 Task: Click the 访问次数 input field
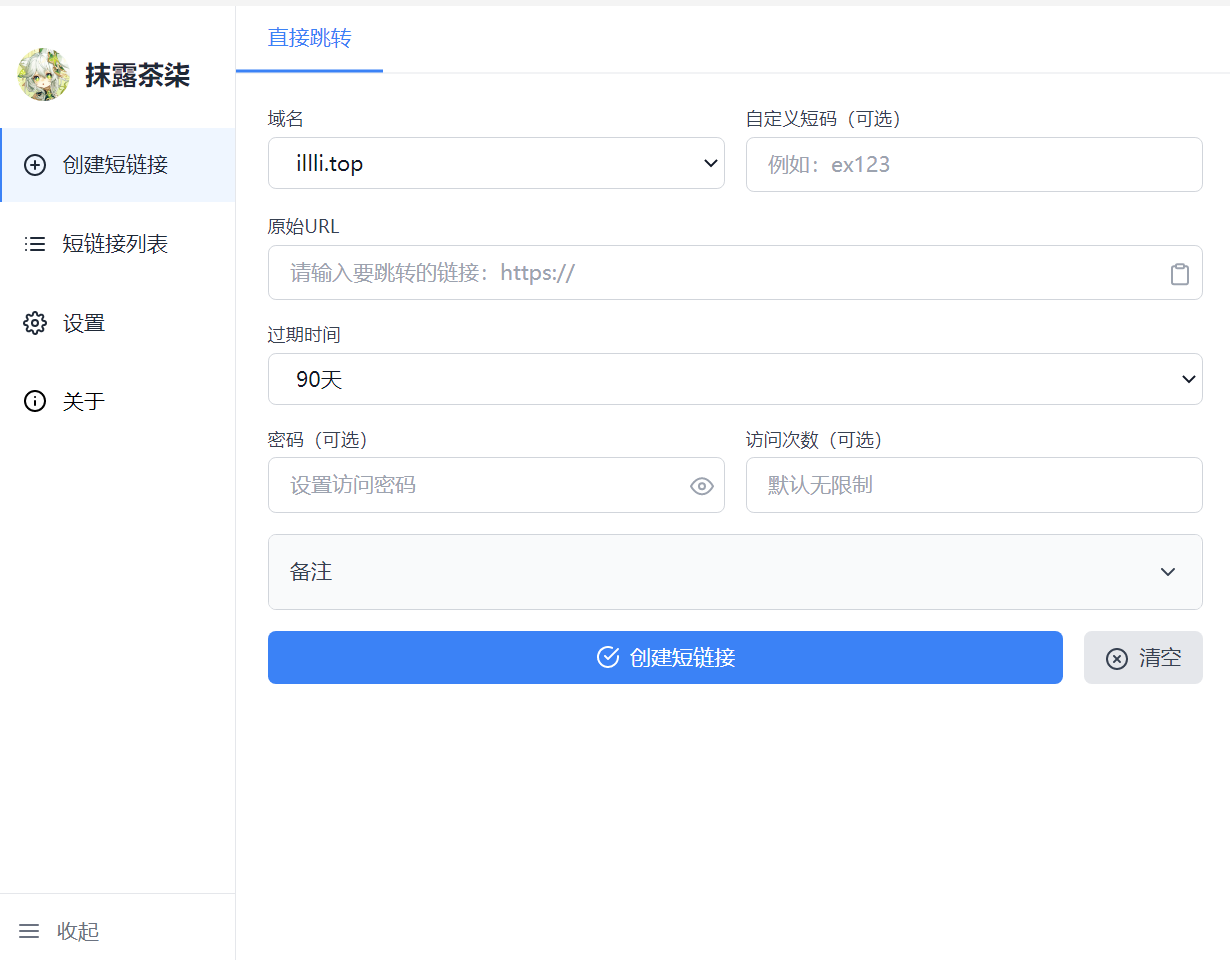[x=973, y=486]
